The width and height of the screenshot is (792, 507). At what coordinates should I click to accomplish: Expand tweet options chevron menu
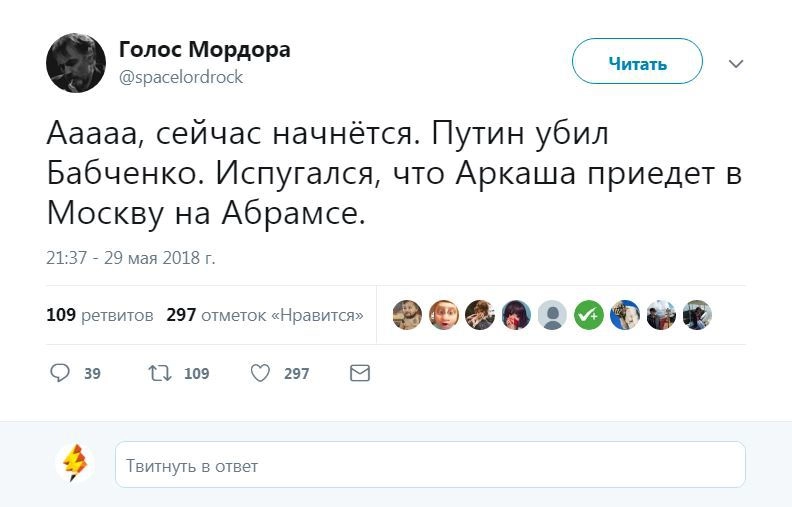point(736,64)
